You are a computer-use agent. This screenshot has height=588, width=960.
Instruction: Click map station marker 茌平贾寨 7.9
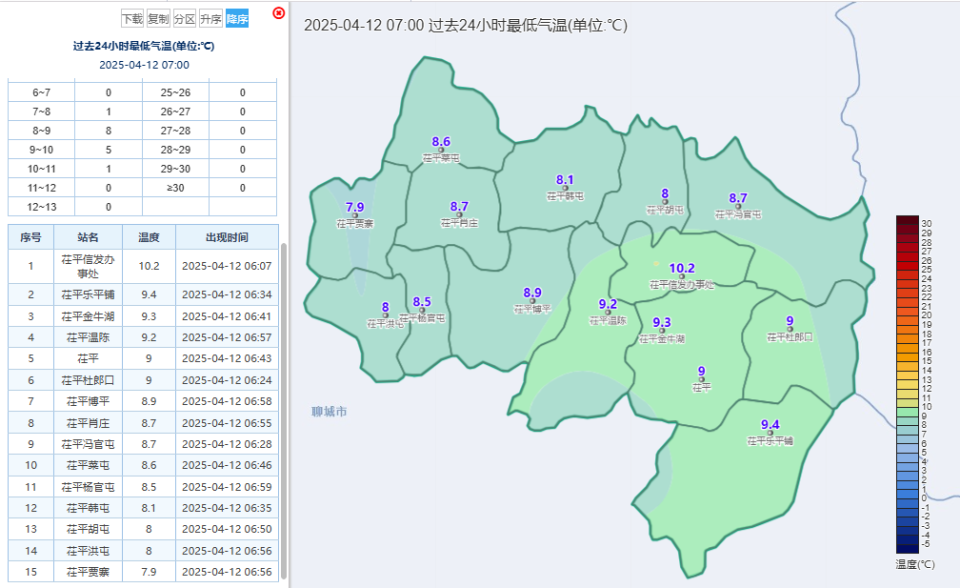[355, 216]
